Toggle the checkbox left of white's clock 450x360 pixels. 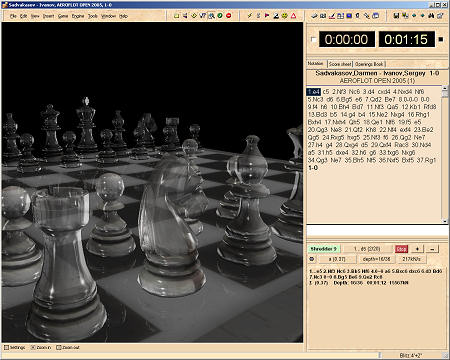click(x=313, y=39)
